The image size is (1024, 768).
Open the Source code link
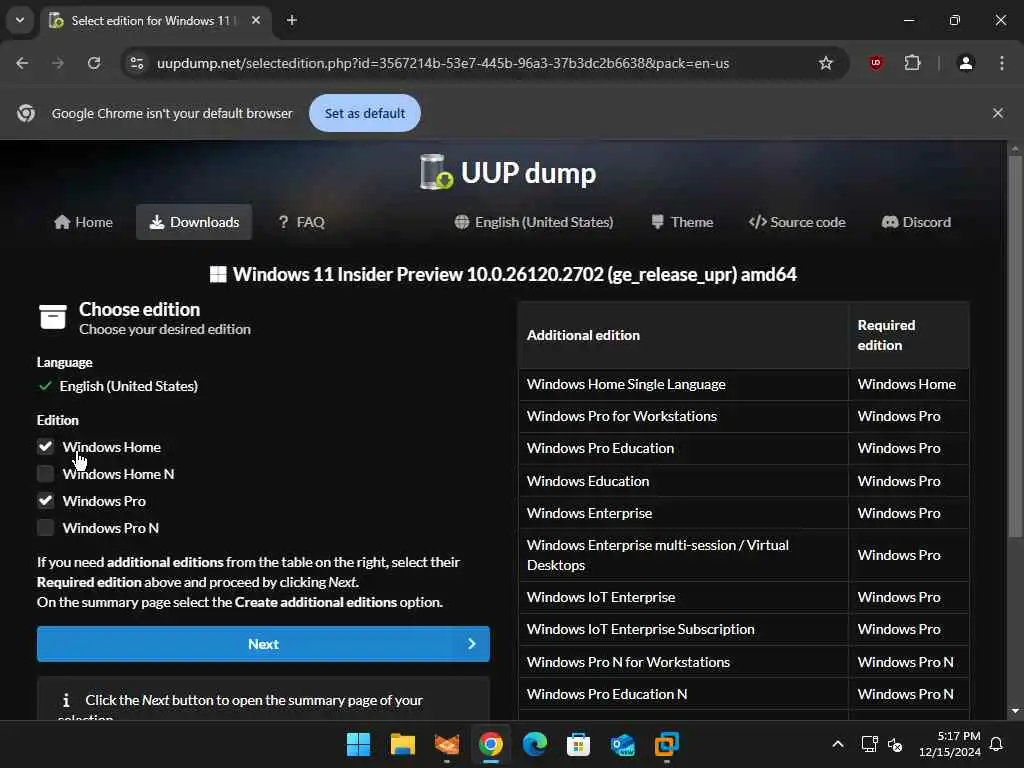[x=797, y=222]
